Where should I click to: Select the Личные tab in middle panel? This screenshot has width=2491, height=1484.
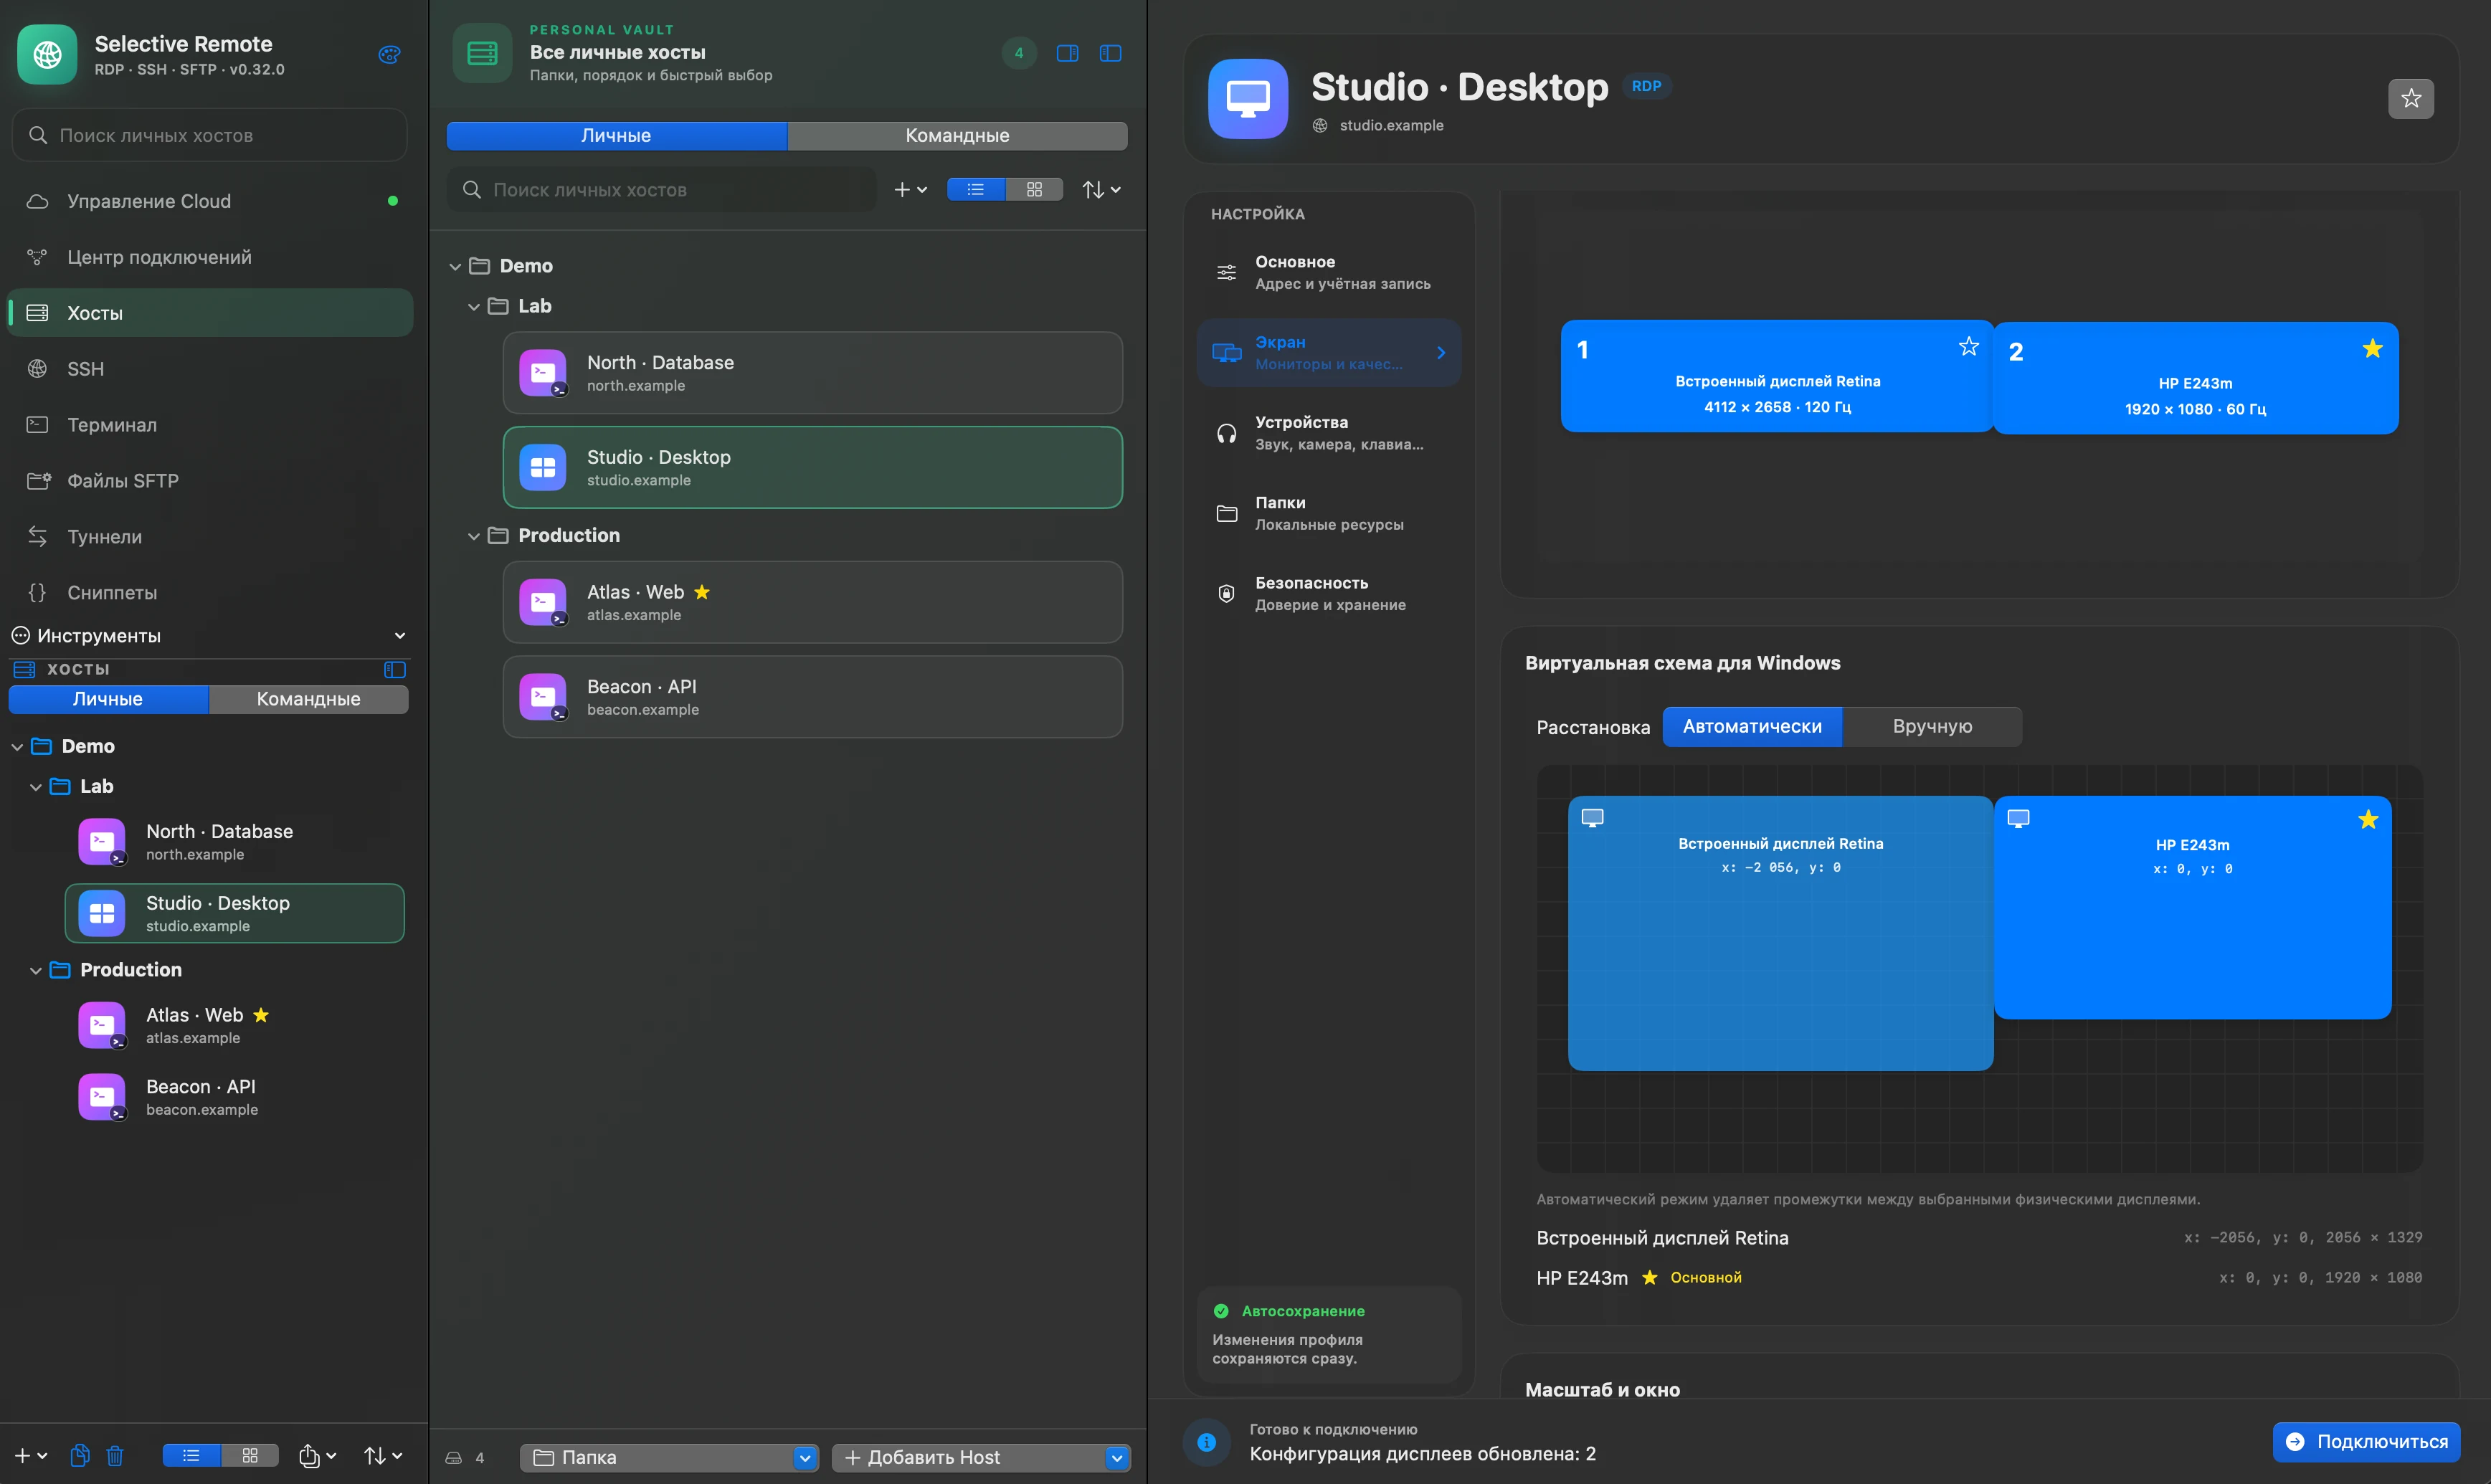point(616,136)
